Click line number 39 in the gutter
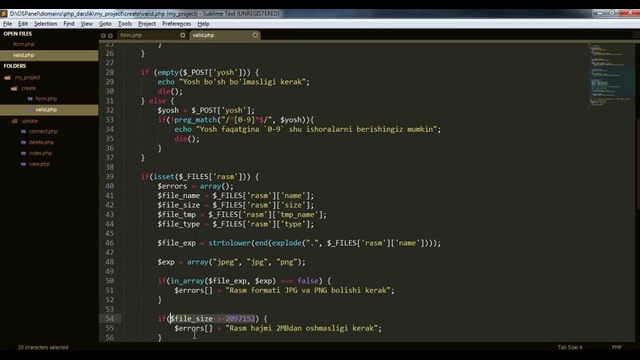 pyautogui.click(x=110, y=177)
